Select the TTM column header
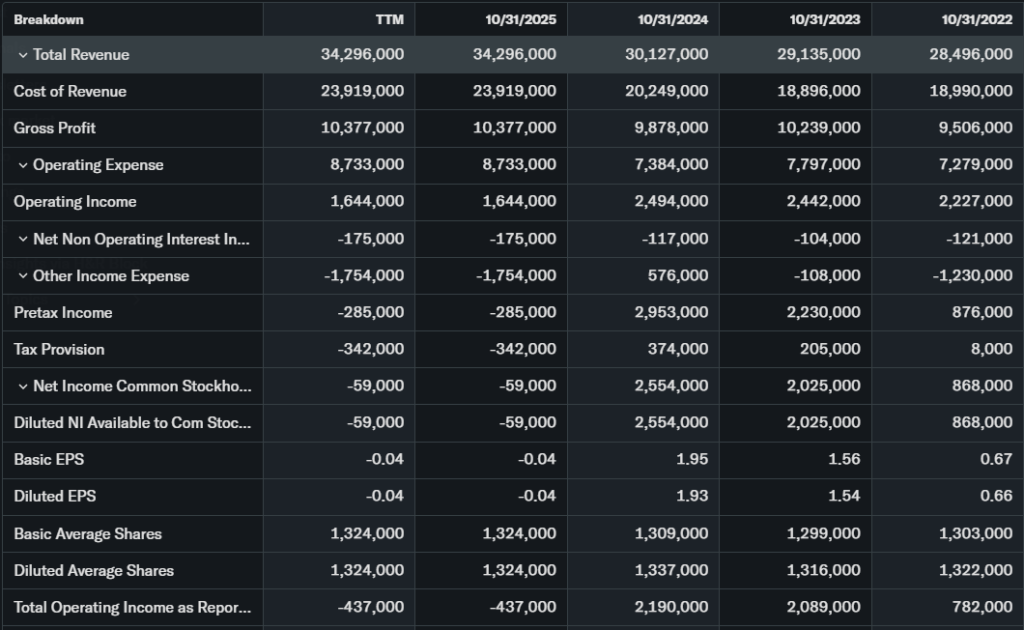This screenshot has width=1024, height=630. tap(389, 20)
